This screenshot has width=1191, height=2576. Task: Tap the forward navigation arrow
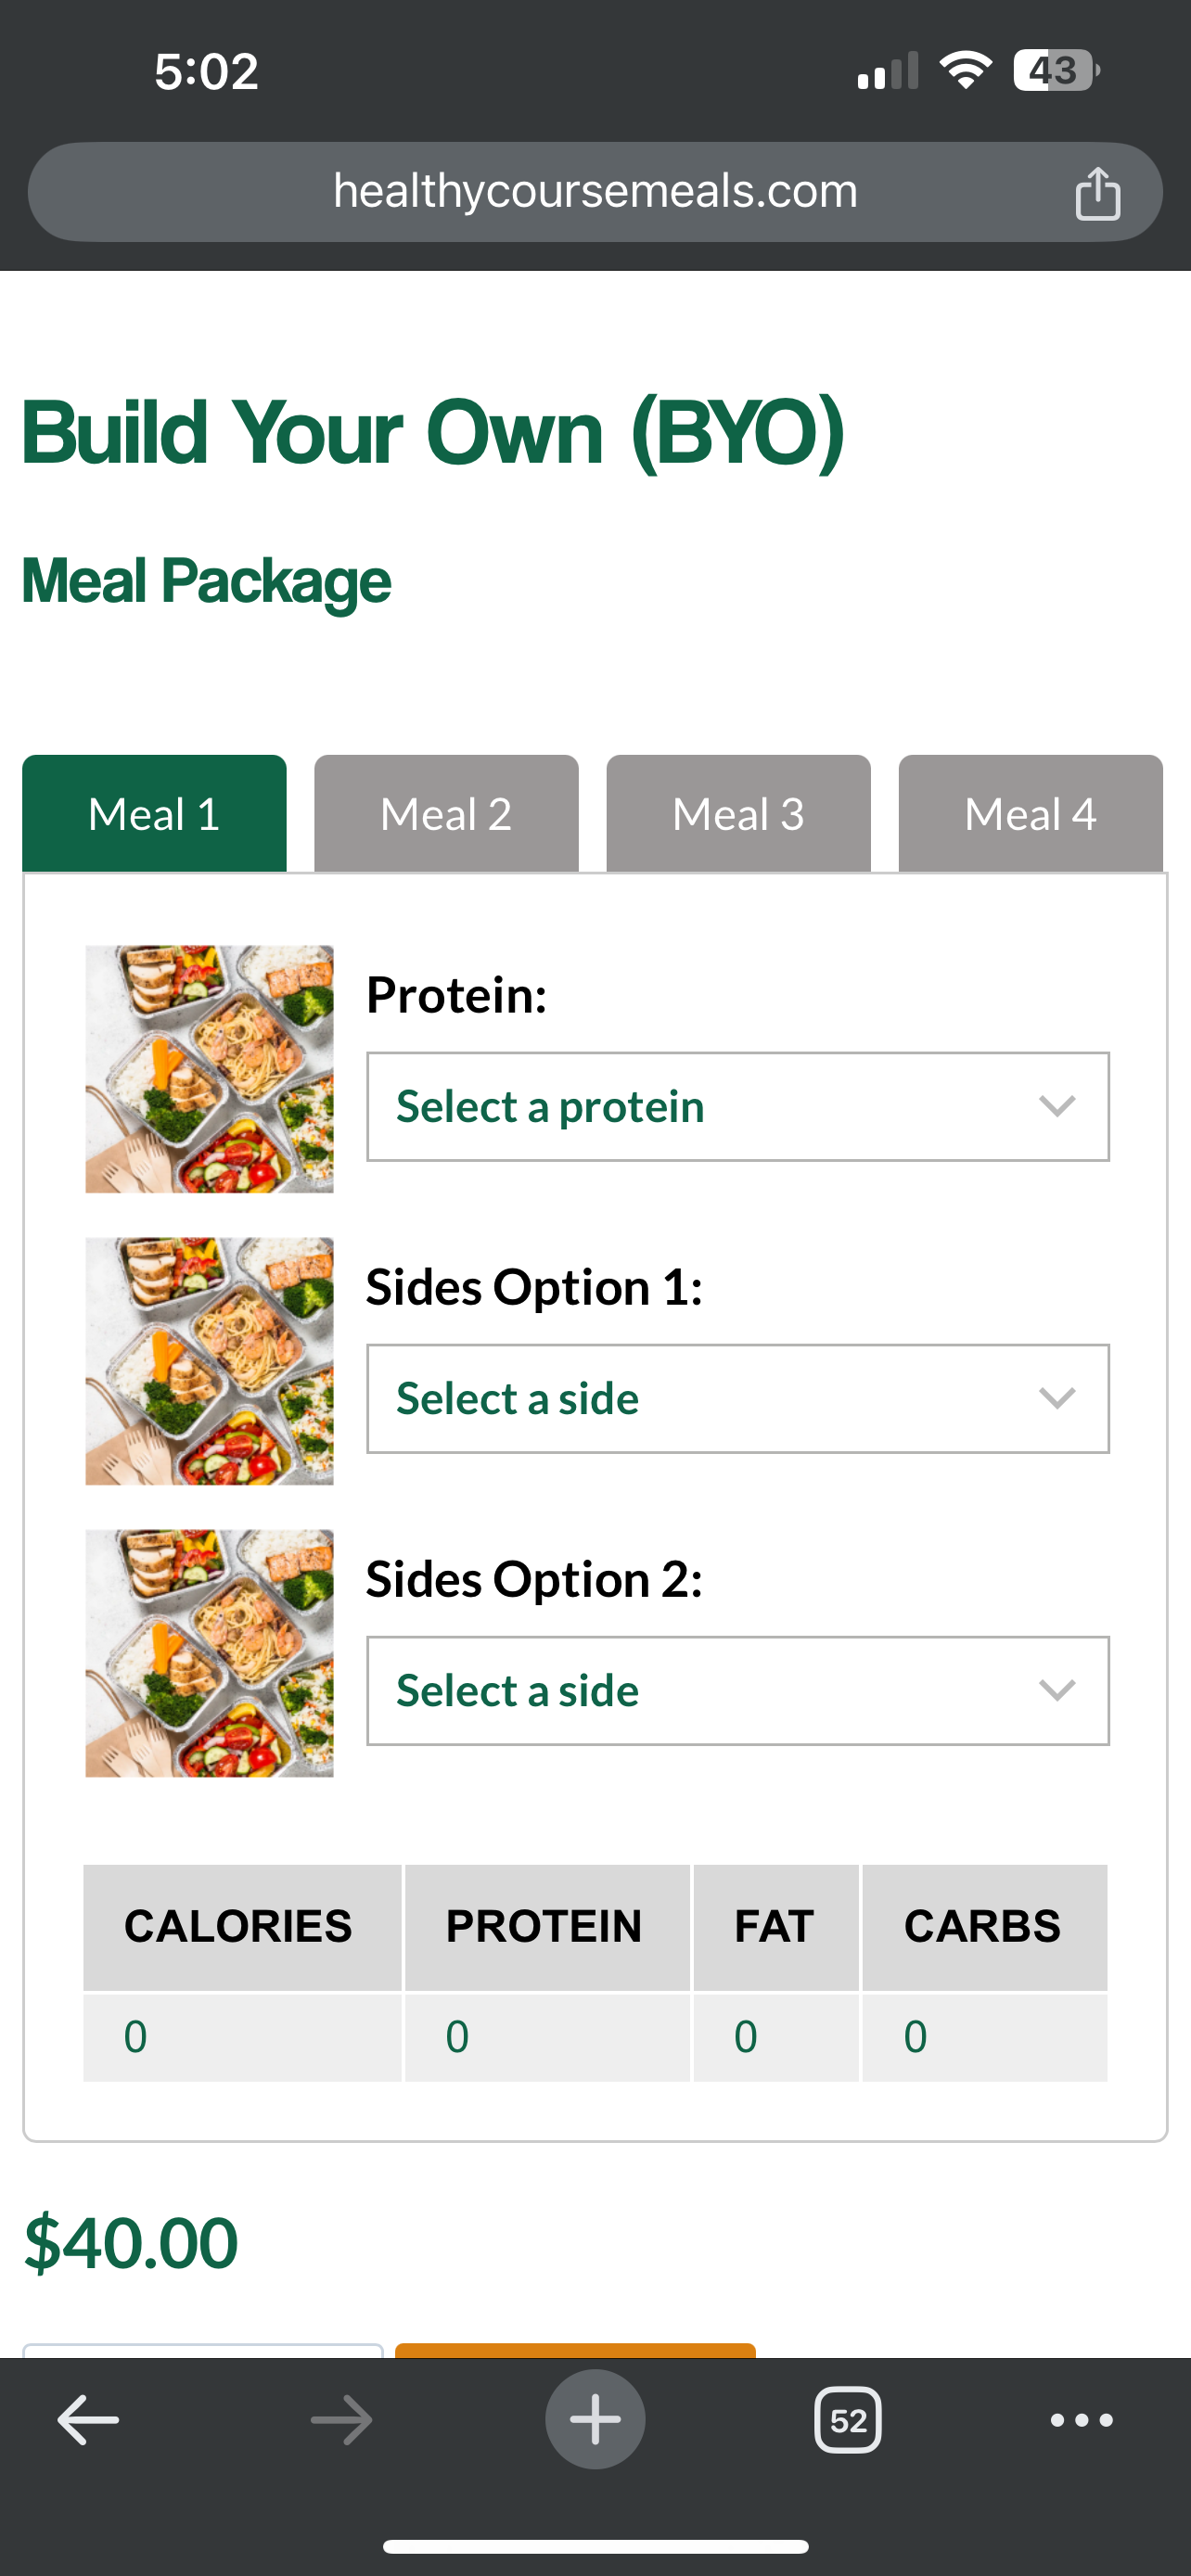click(341, 2420)
